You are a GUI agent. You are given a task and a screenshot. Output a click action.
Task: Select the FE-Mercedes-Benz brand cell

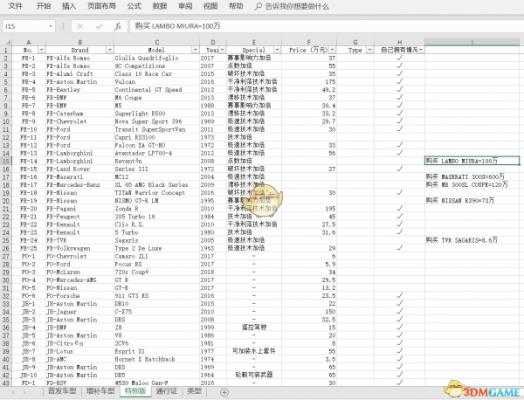click(80, 185)
